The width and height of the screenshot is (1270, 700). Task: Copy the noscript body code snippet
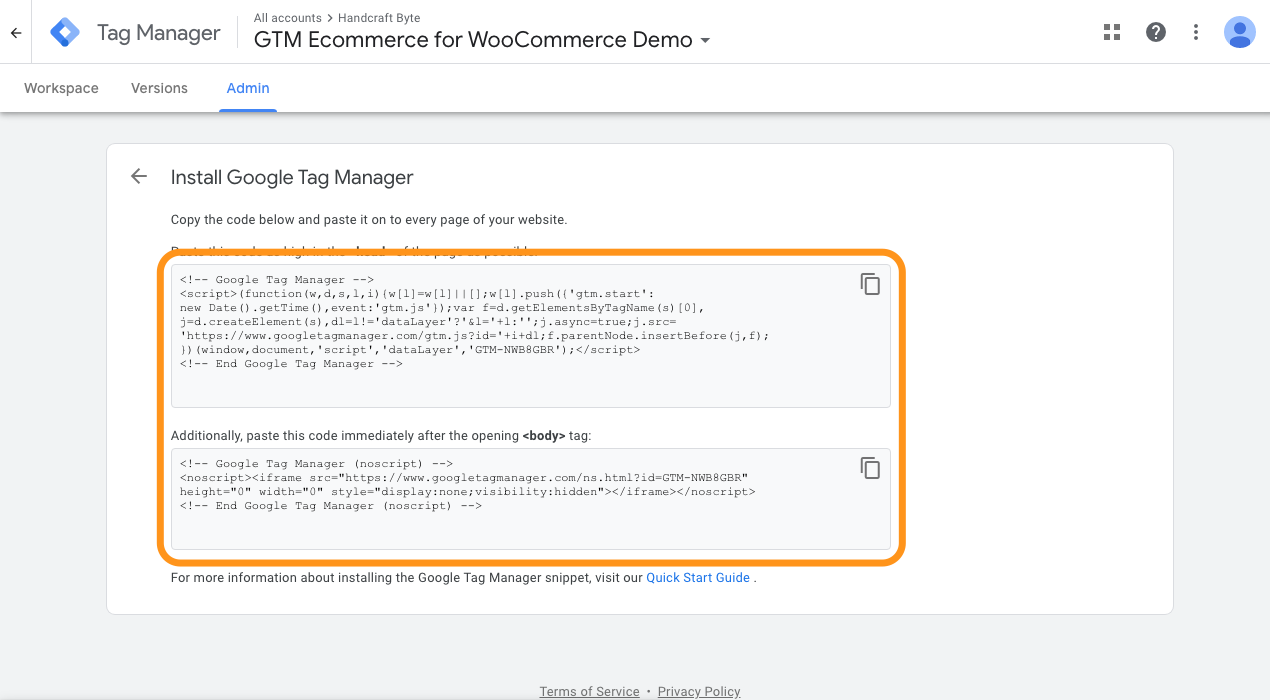tap(870, 468)
